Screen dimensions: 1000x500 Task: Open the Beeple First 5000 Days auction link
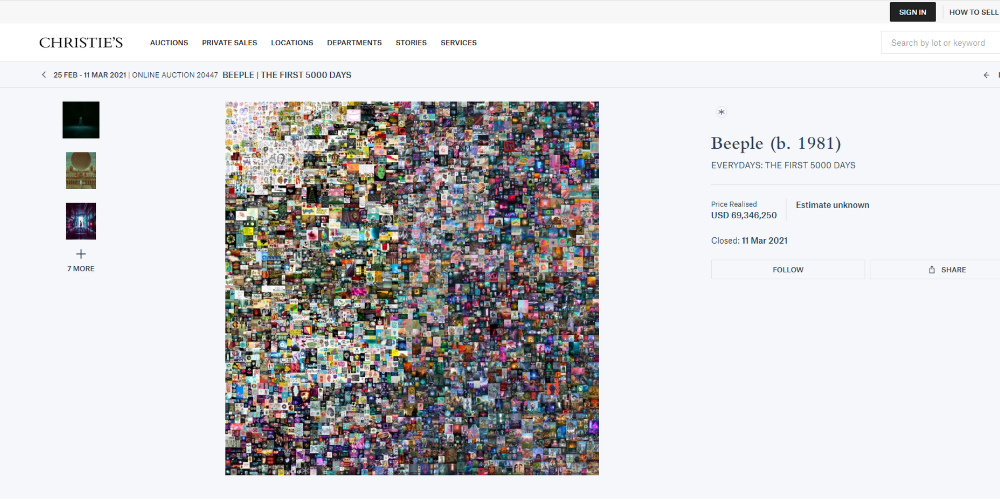click(x=287, y=75)
